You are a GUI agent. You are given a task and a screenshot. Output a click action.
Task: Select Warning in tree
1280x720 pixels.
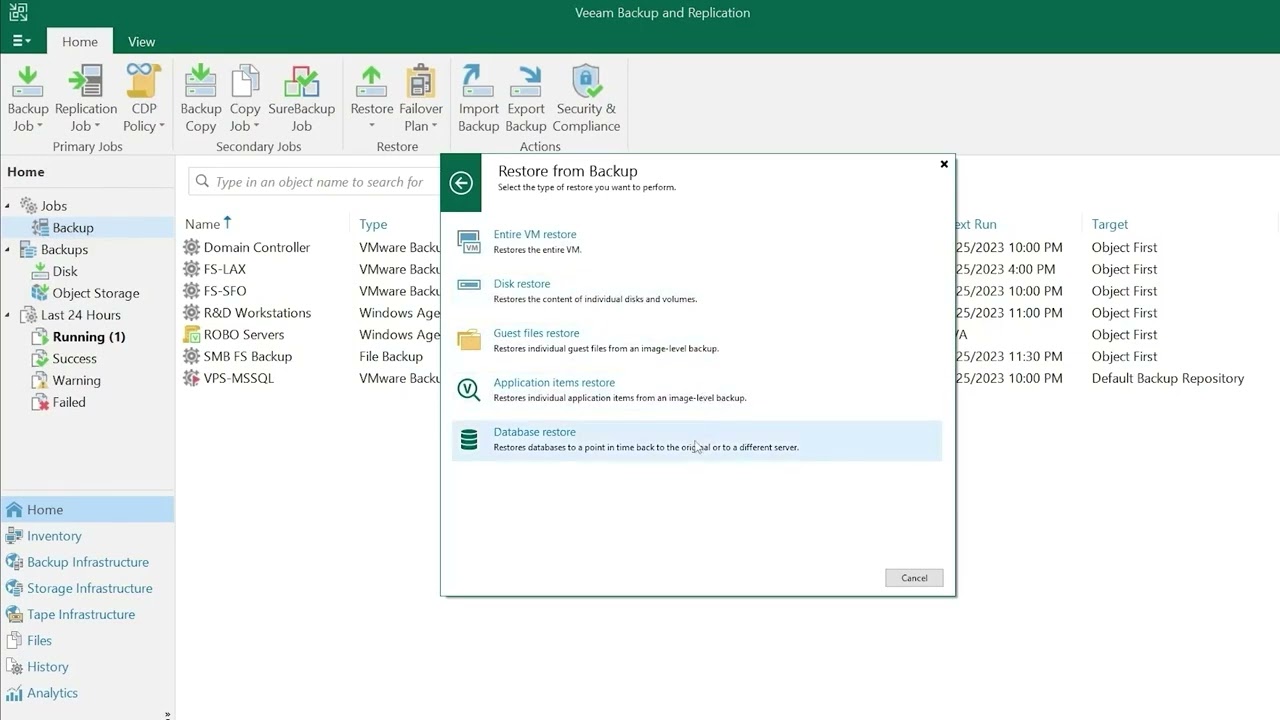[x=77, y=380]
